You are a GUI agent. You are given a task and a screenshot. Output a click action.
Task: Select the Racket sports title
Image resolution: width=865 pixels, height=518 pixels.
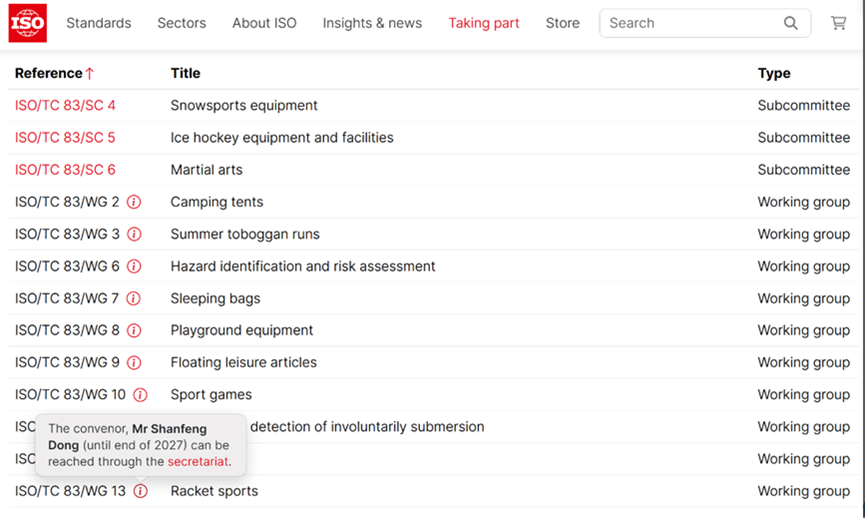[x=214, y=491]
